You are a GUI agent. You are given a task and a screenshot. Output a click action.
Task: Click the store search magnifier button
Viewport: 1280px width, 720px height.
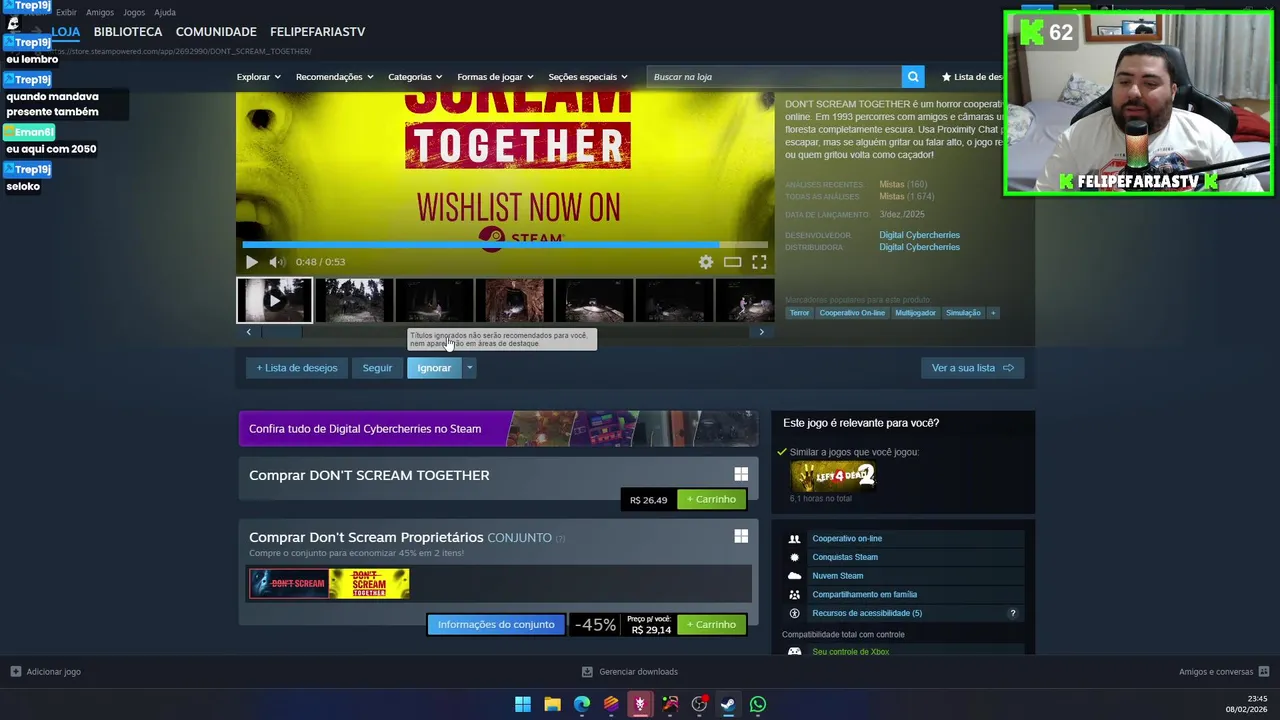tap(913, 77)
